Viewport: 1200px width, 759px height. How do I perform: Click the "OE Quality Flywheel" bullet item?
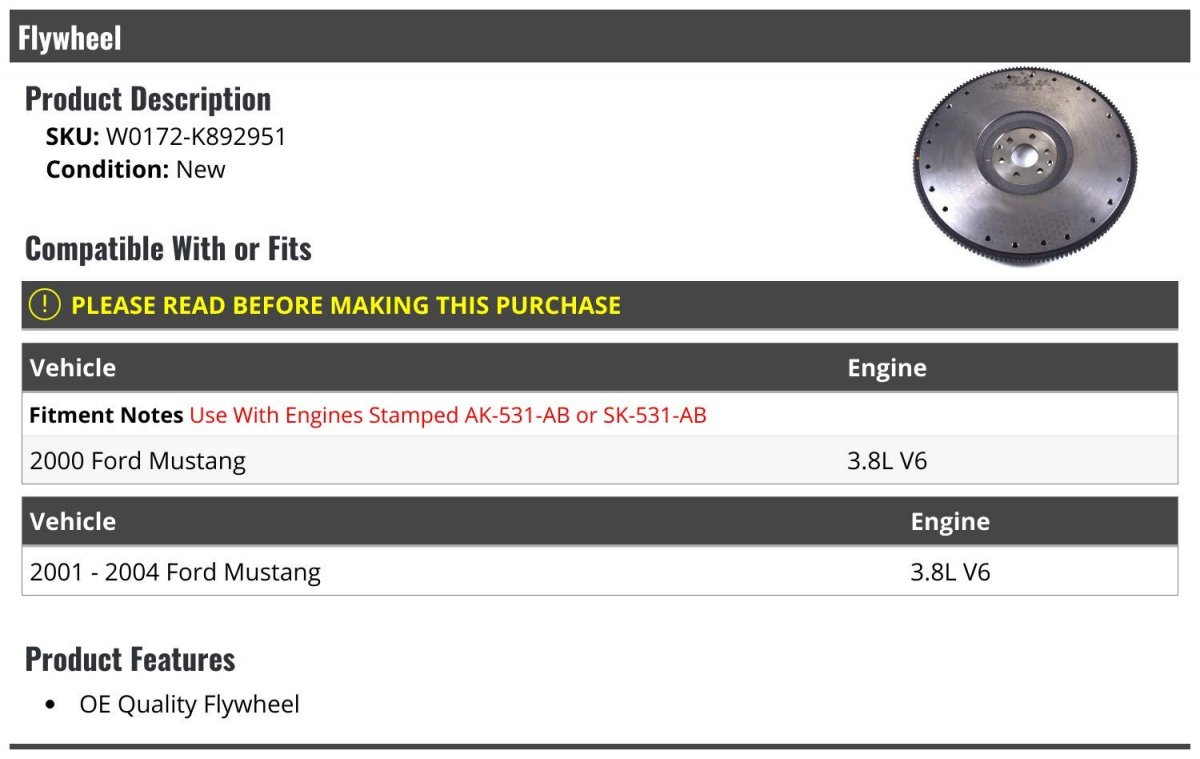[x=189, y=704]
